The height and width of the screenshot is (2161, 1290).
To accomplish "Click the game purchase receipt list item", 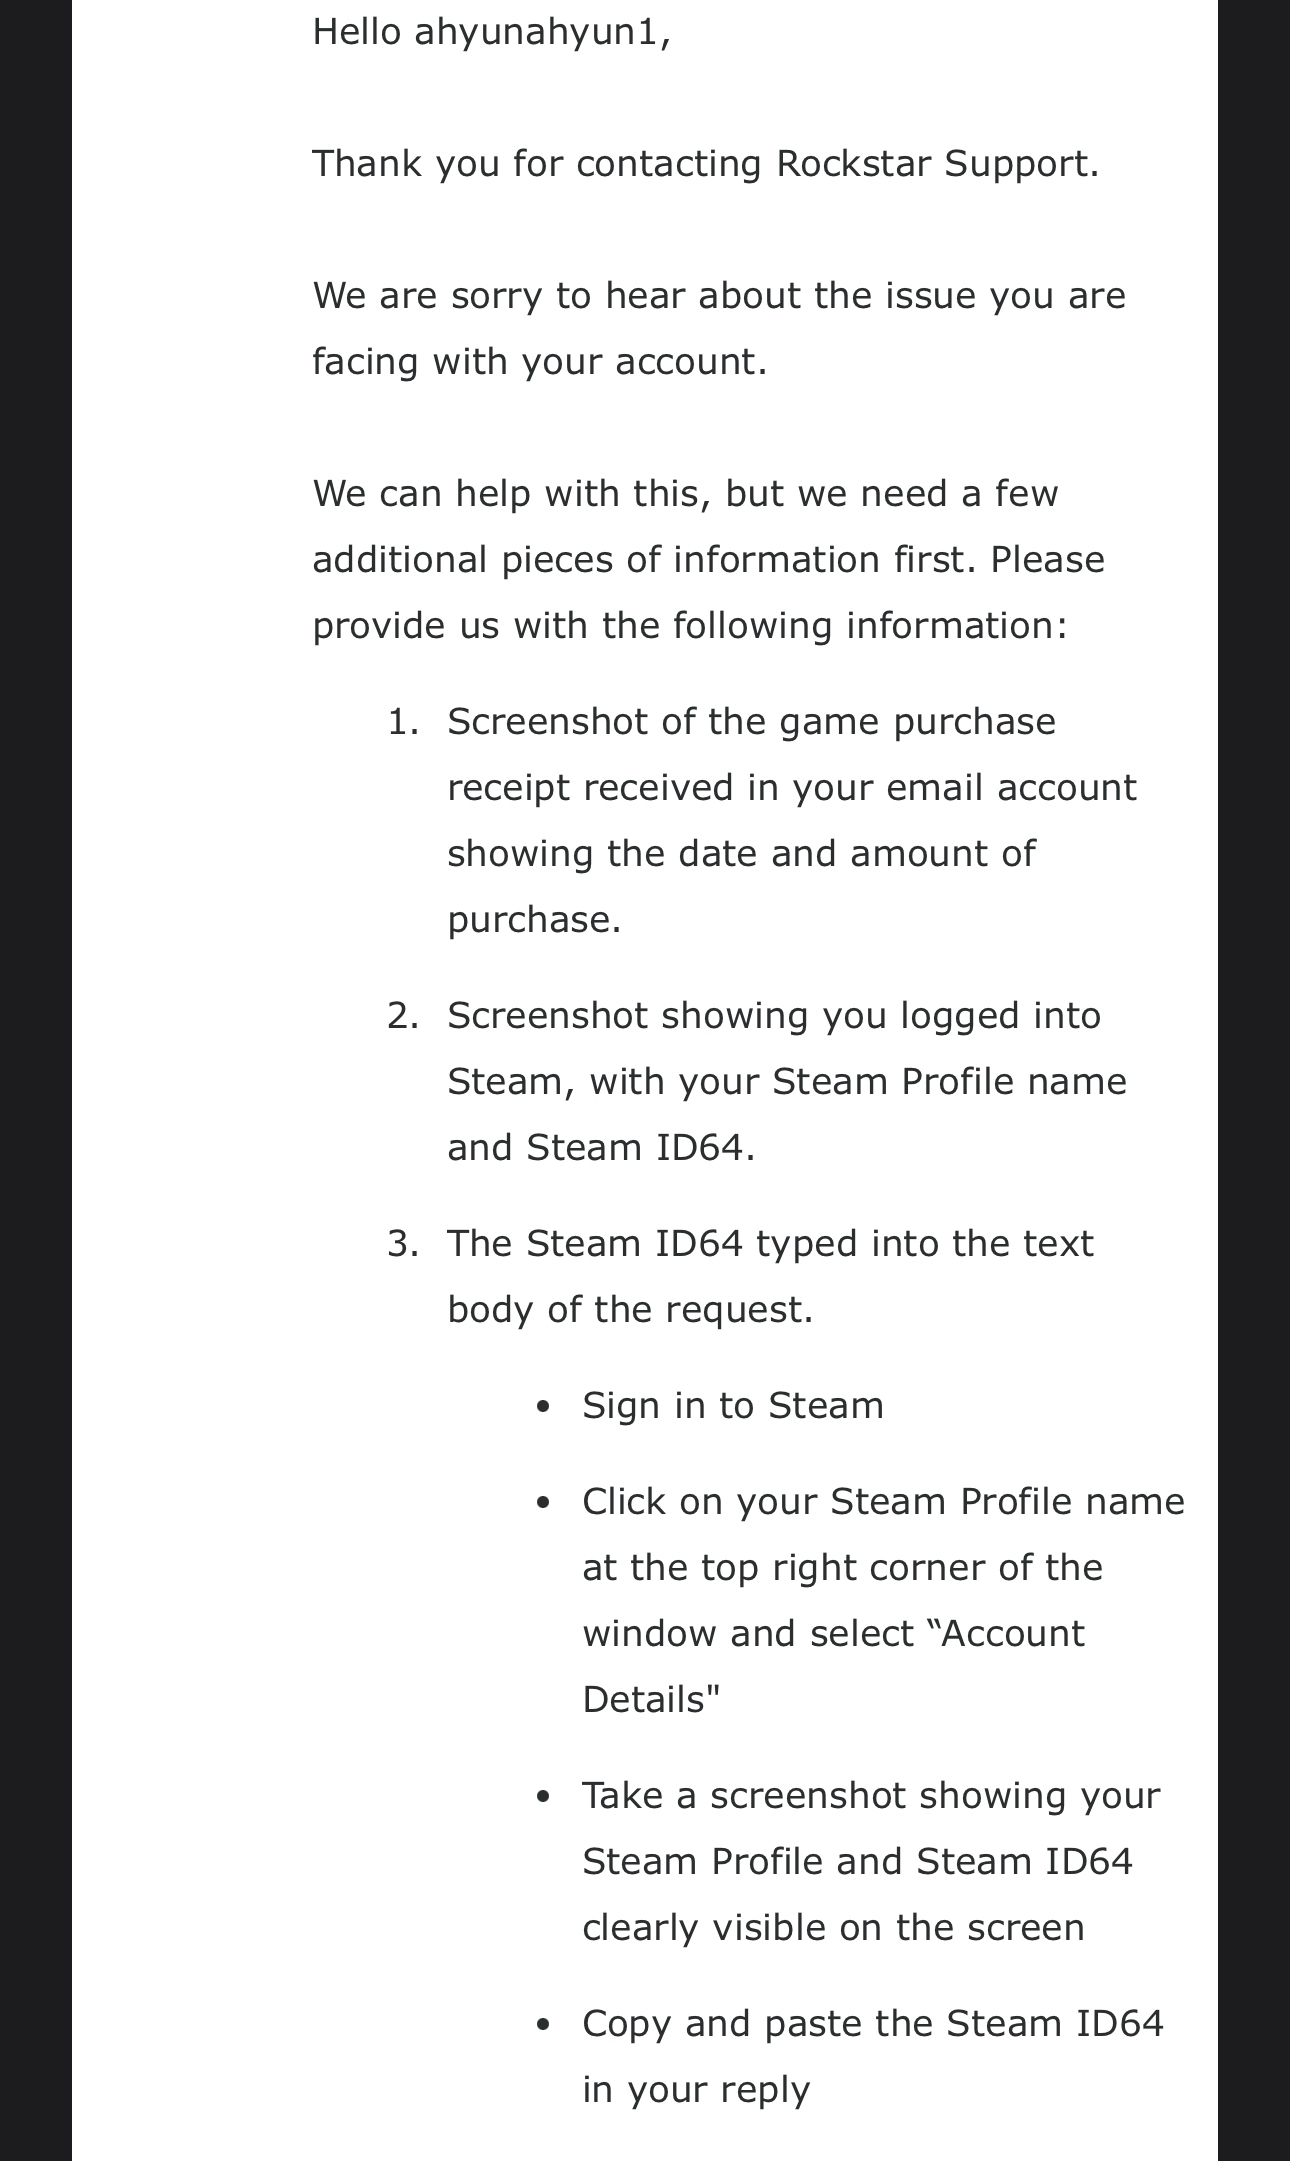I will click(x=792, y=820).
